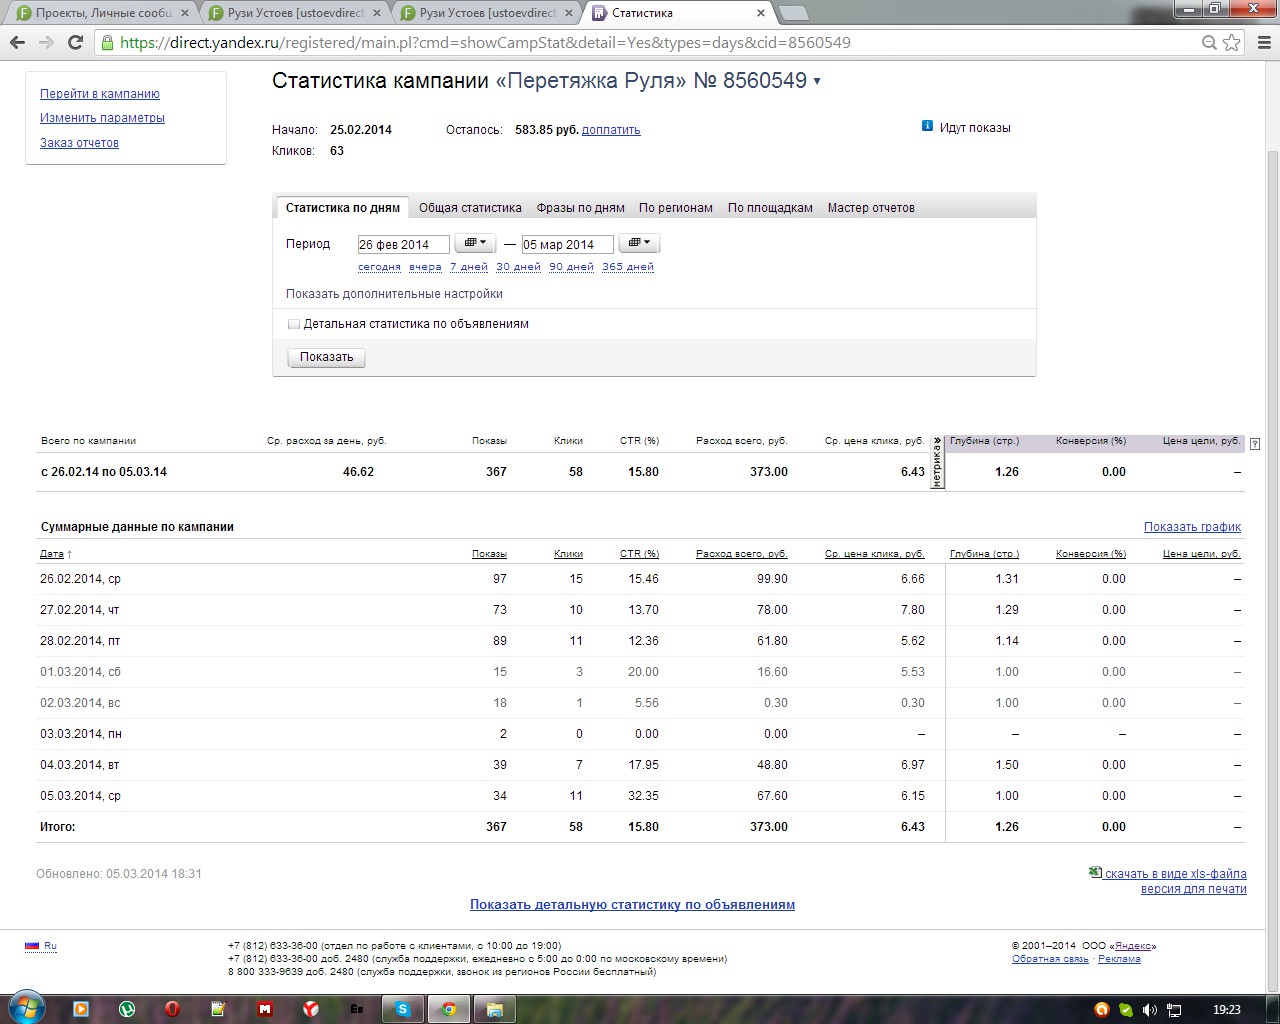Bookmark this page with the star
Viewport: 1280px width, 1024px height.
1232,43
